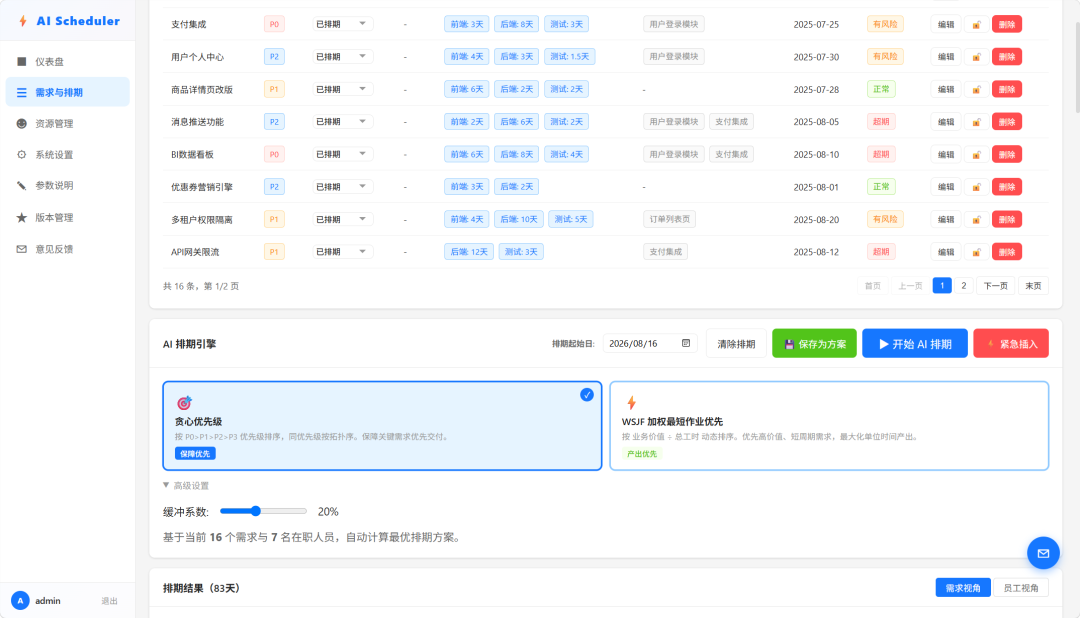
Task: Adjust the 缓冲系数 slider handle
Action: click(x=256, y=511)
